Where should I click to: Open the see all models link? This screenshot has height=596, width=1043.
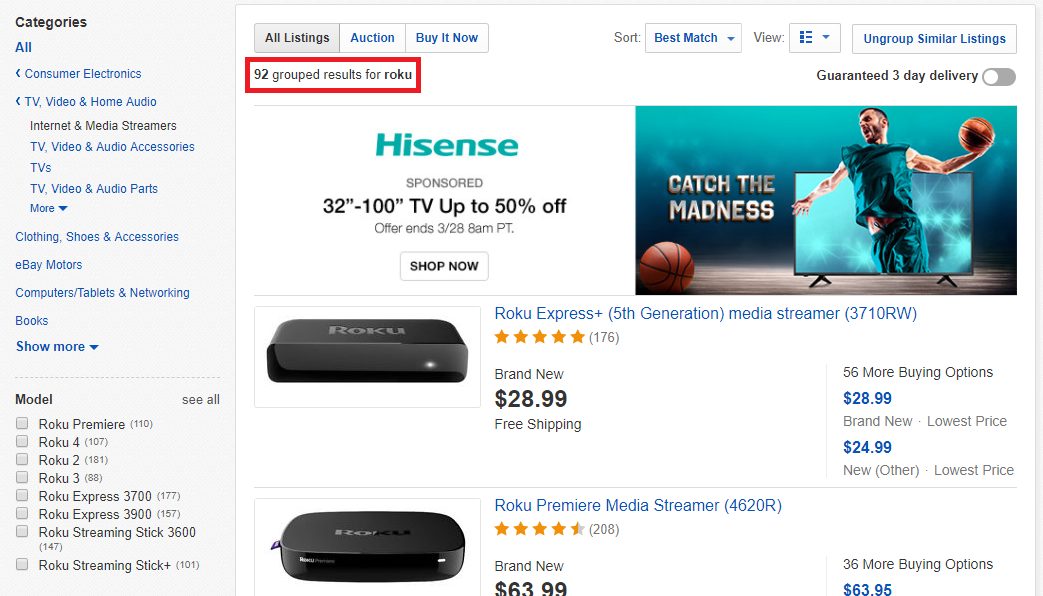[201, 400]
